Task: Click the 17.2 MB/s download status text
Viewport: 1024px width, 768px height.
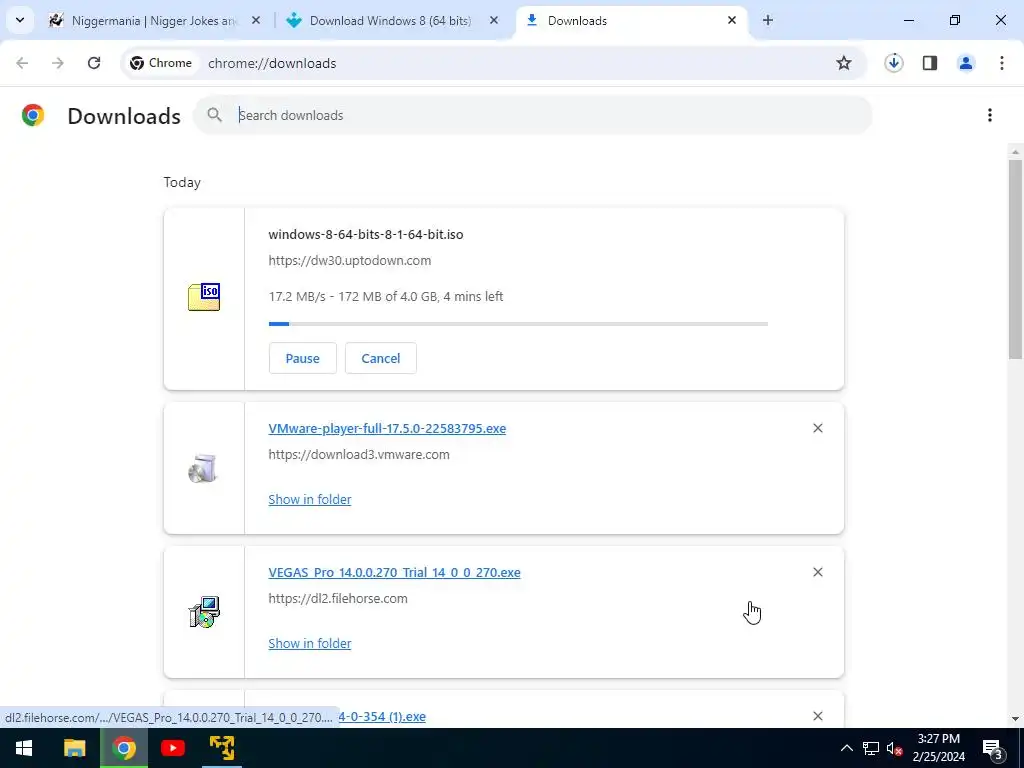Action: pos(385,296)
